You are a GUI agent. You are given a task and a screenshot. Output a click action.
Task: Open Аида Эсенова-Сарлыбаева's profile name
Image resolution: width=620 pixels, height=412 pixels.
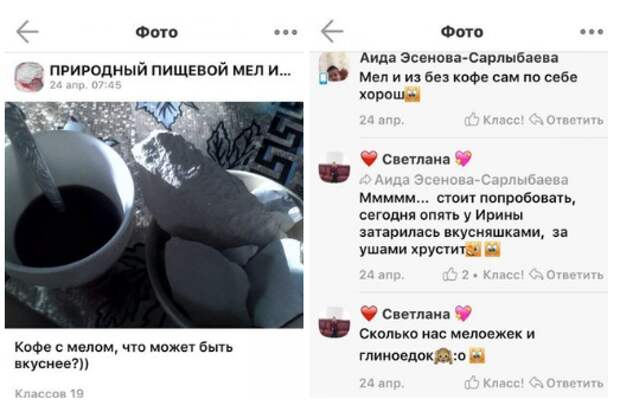pyautogui.click(x=459, y=58)
